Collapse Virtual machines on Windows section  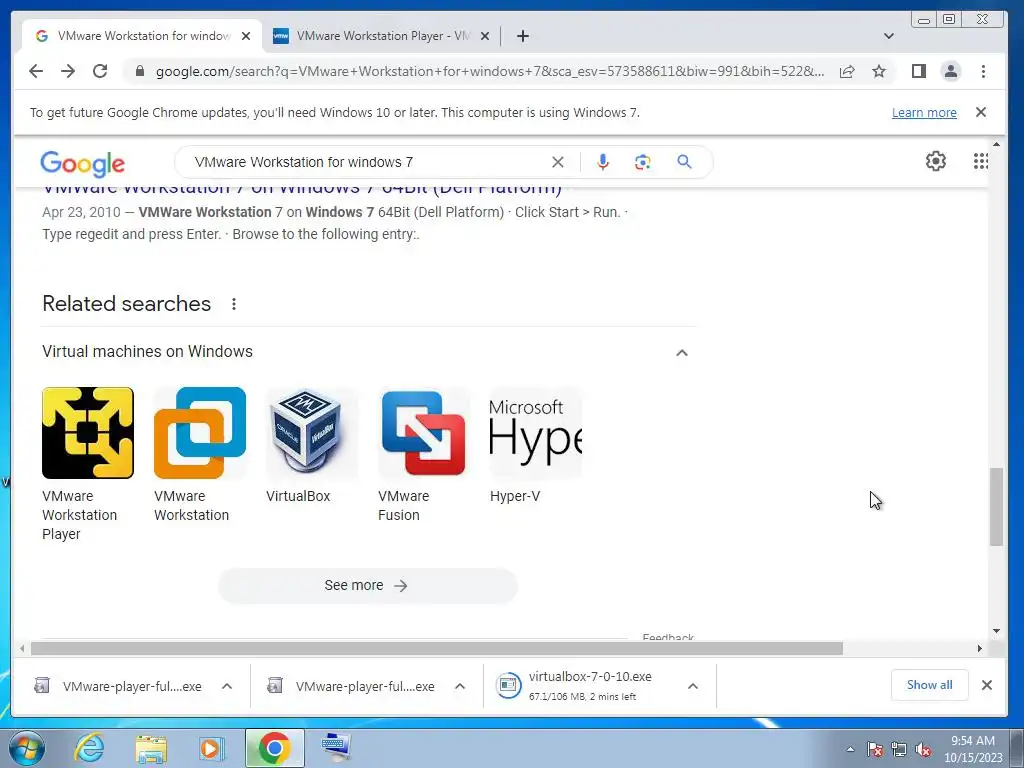pyautogui.click(x=682, y=353)
